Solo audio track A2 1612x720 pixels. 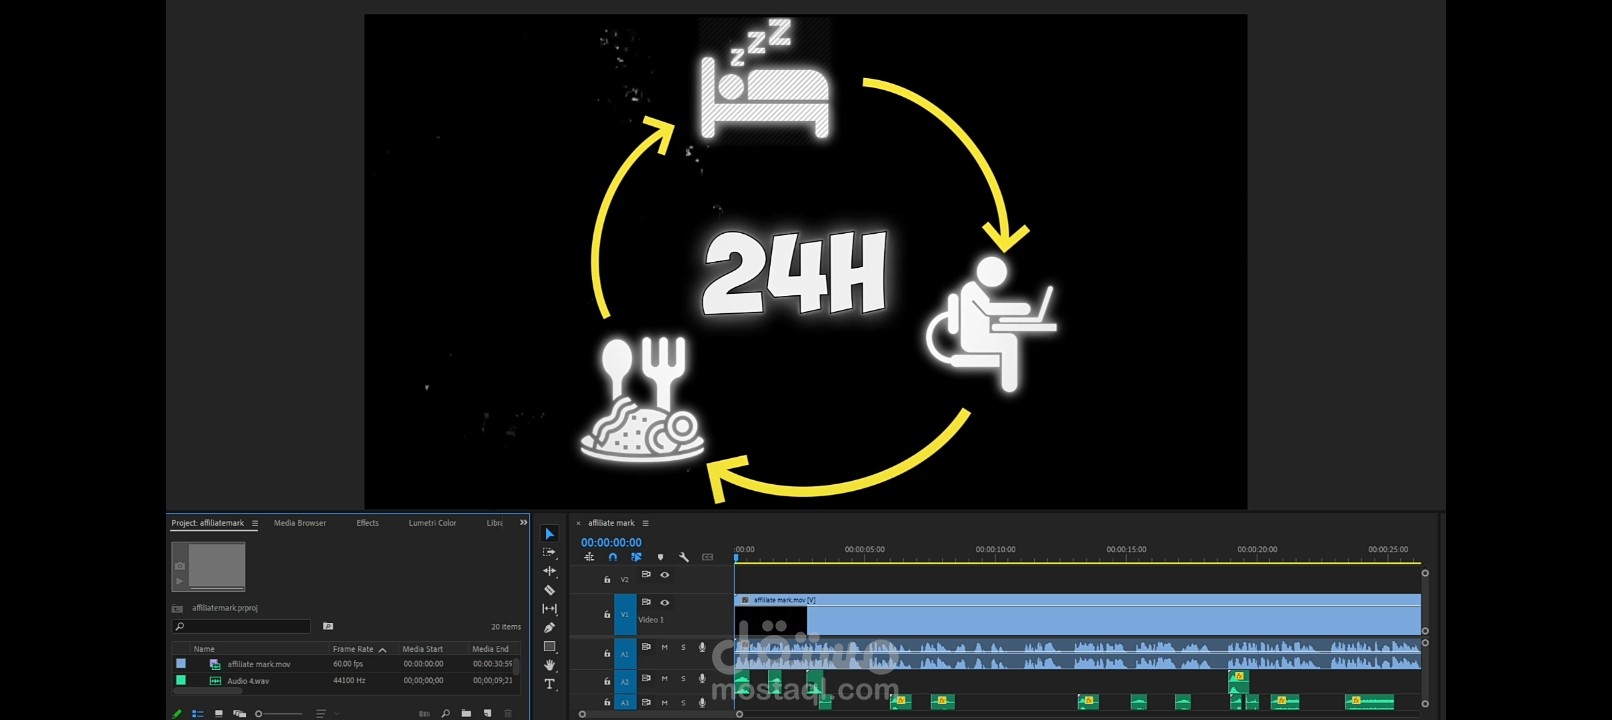684,679
